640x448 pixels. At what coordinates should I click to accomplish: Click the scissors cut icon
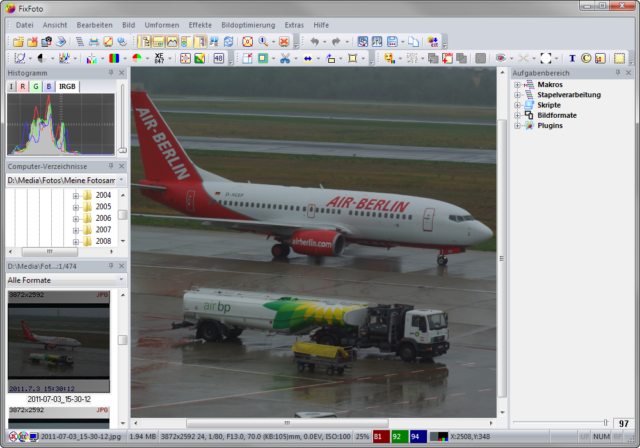pyautogui.click(x=285, y=58)
